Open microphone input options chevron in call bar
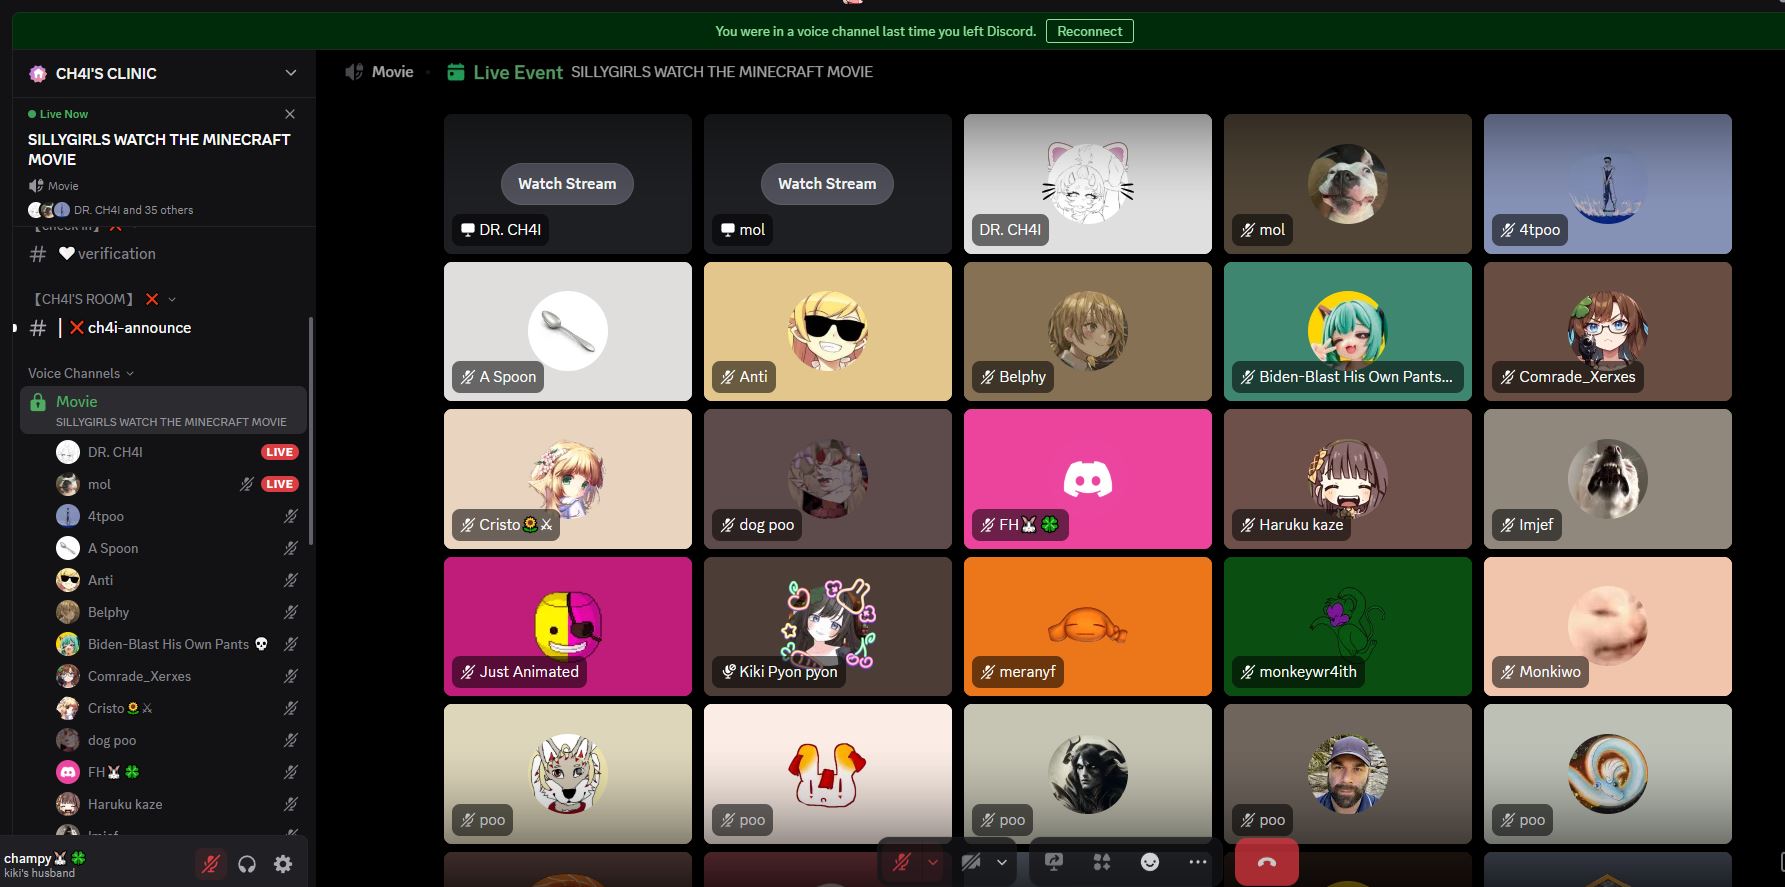The width and height of the screenshot is (1785, 887). pos(933,862)
